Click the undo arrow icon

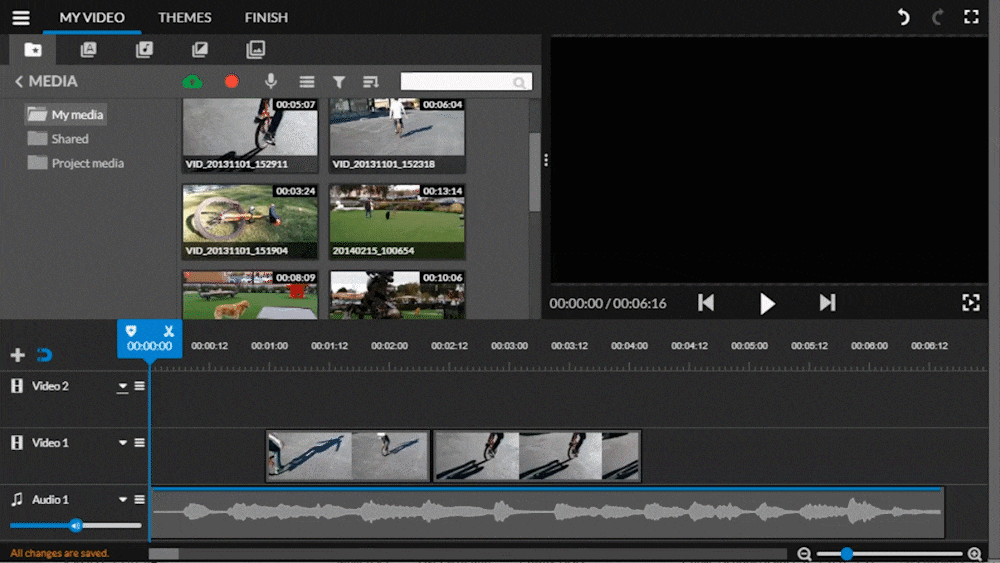click(904, 17)
